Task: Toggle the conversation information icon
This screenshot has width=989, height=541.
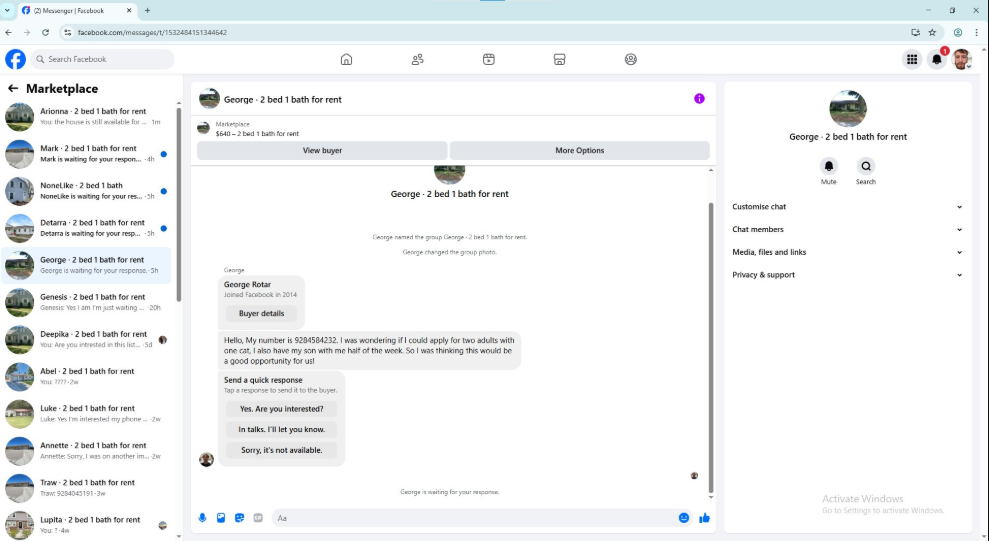Action: pyautogui.click(x=699, y=98)
